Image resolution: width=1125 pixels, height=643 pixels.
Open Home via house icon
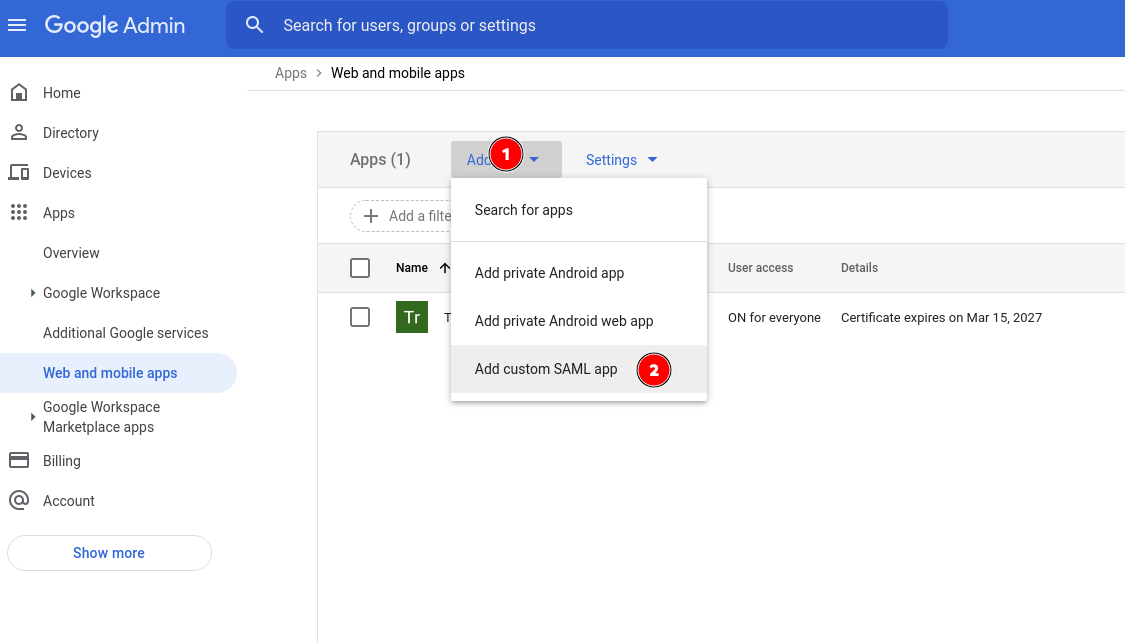[18, 93]
